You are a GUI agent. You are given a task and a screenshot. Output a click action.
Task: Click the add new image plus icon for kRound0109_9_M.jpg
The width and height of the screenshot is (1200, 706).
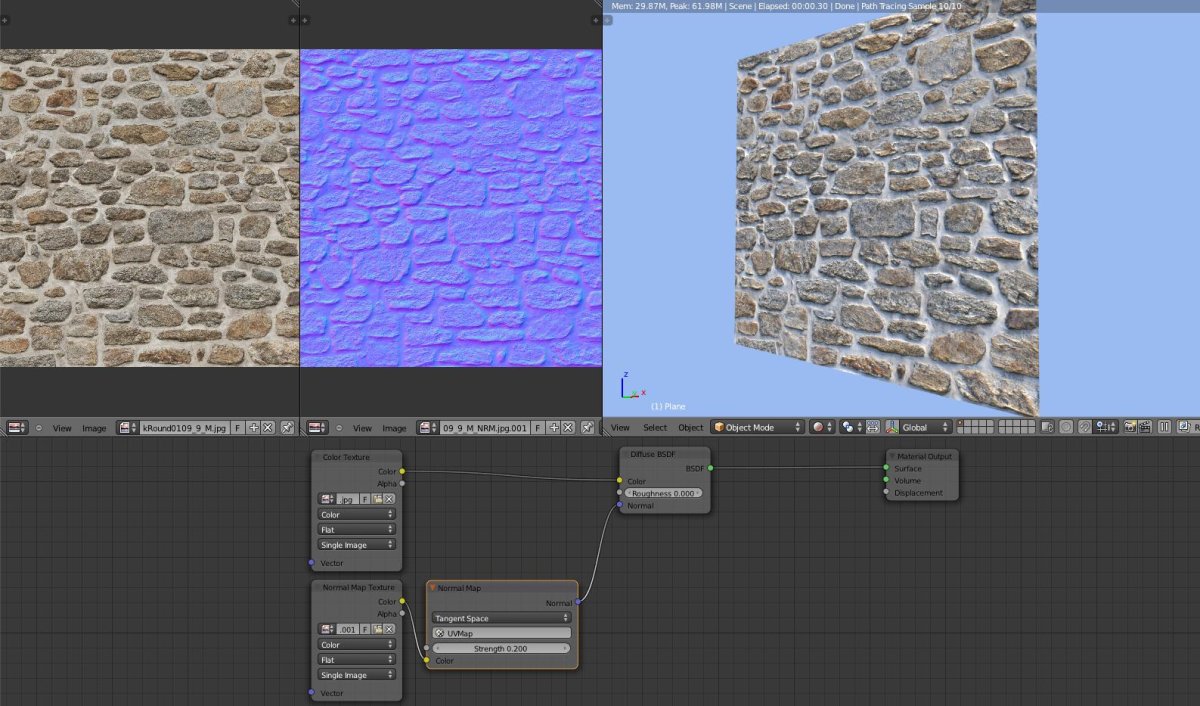click(x=253, y=427)
